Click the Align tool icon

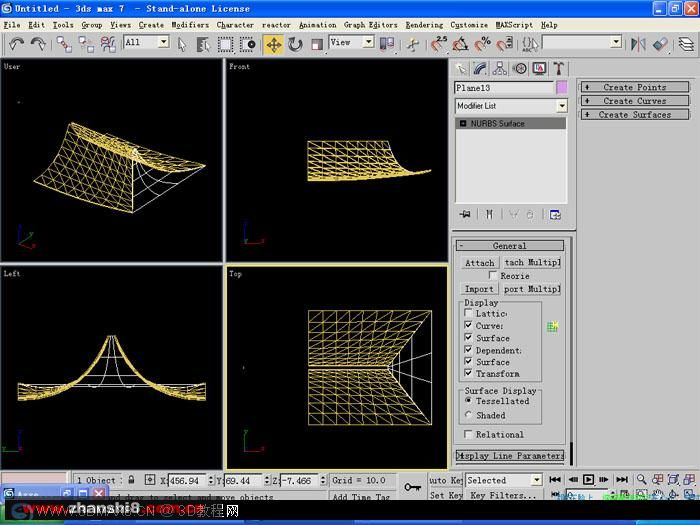(x=661, y=44)
